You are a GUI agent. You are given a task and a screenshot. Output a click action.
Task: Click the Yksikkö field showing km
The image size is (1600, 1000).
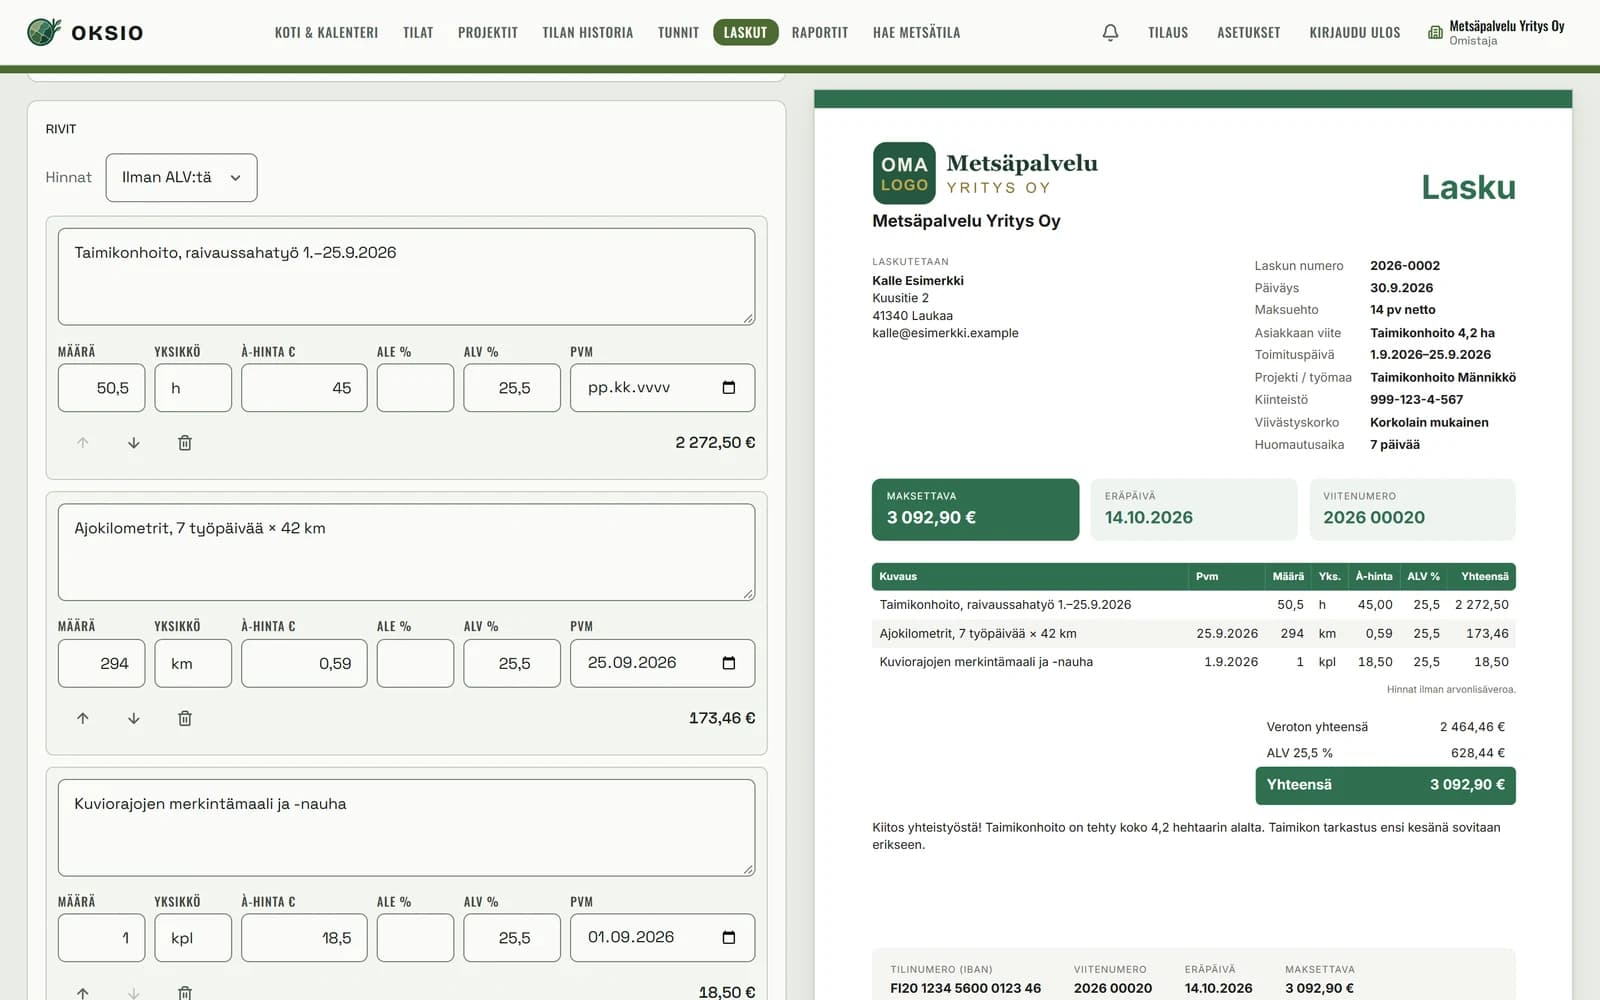pos(193,663)
